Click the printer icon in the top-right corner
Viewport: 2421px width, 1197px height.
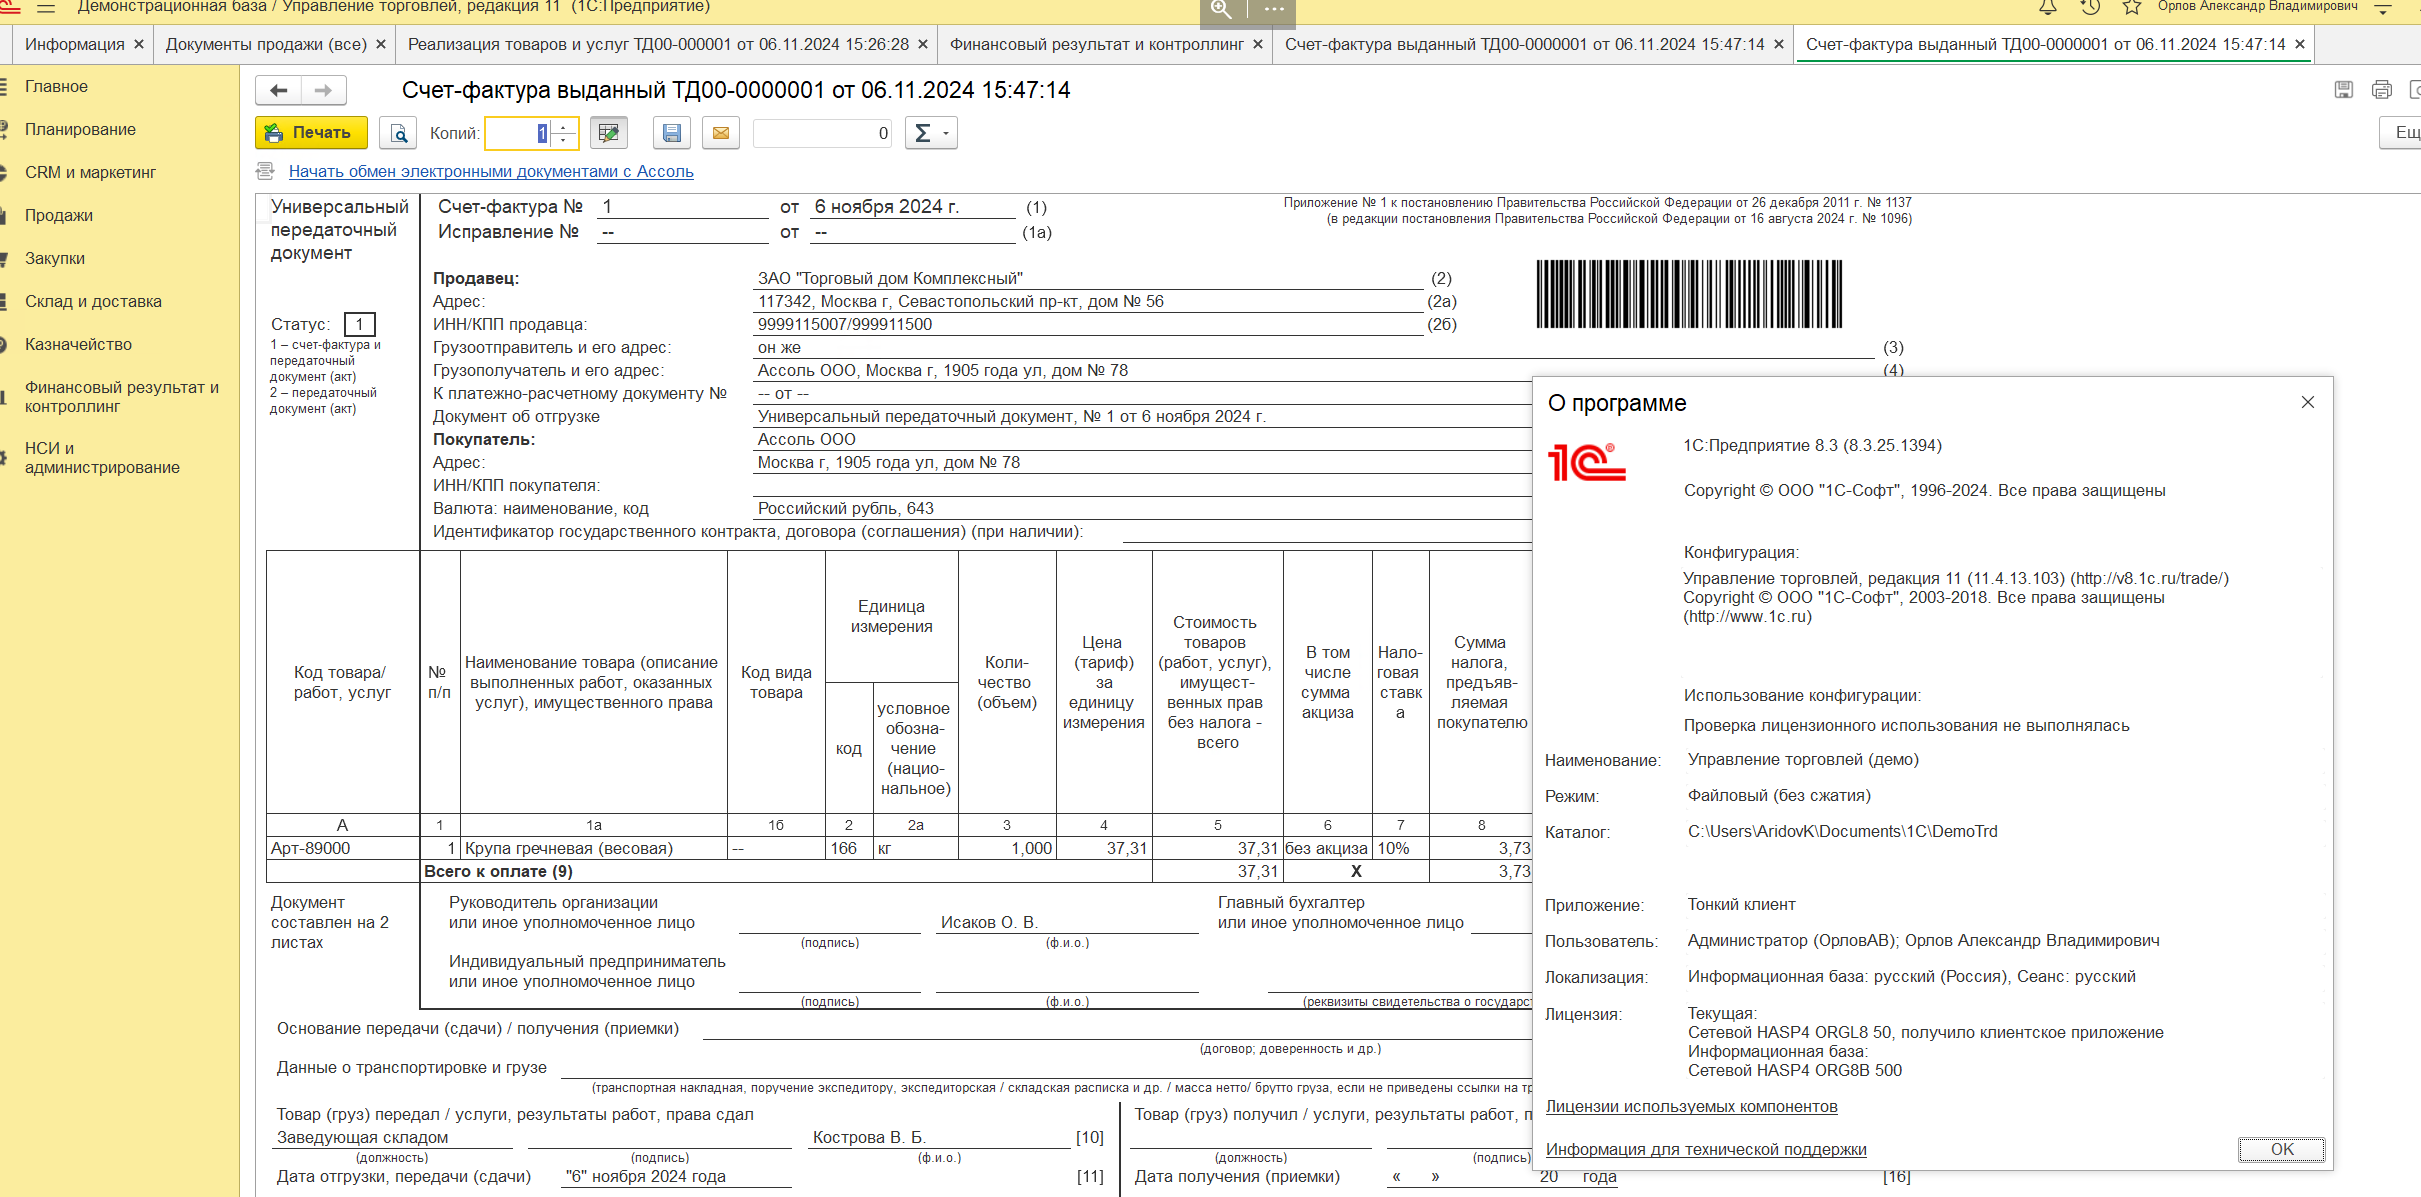tap(2382, 90)
